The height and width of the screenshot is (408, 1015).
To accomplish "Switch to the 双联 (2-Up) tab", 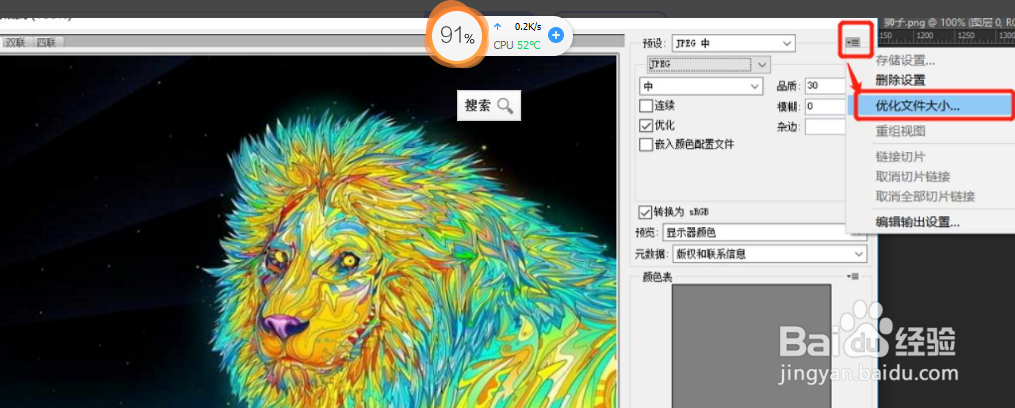I will 18,43.
